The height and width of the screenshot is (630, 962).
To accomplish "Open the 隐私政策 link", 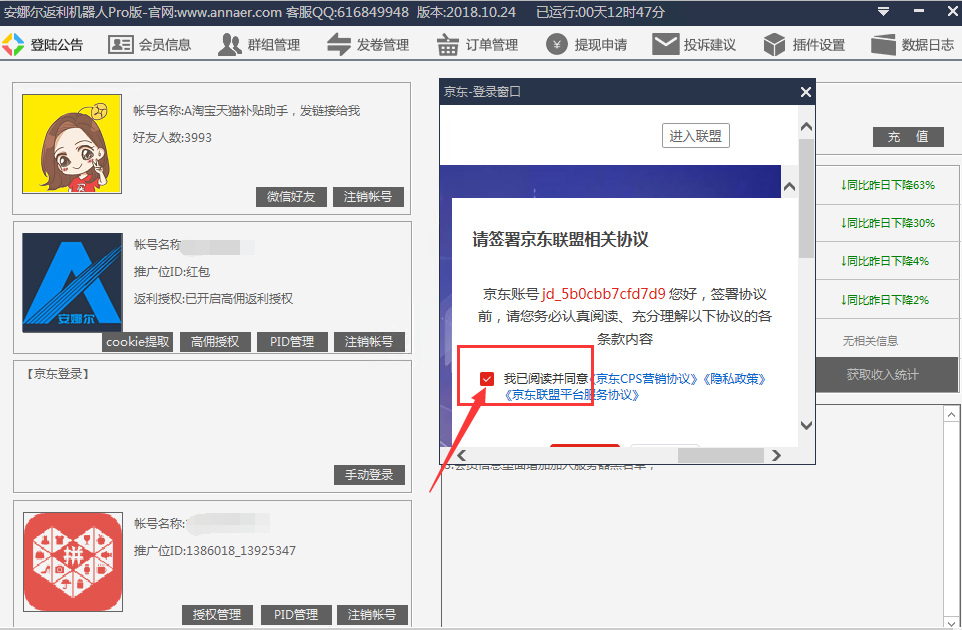I will (734, 379).
